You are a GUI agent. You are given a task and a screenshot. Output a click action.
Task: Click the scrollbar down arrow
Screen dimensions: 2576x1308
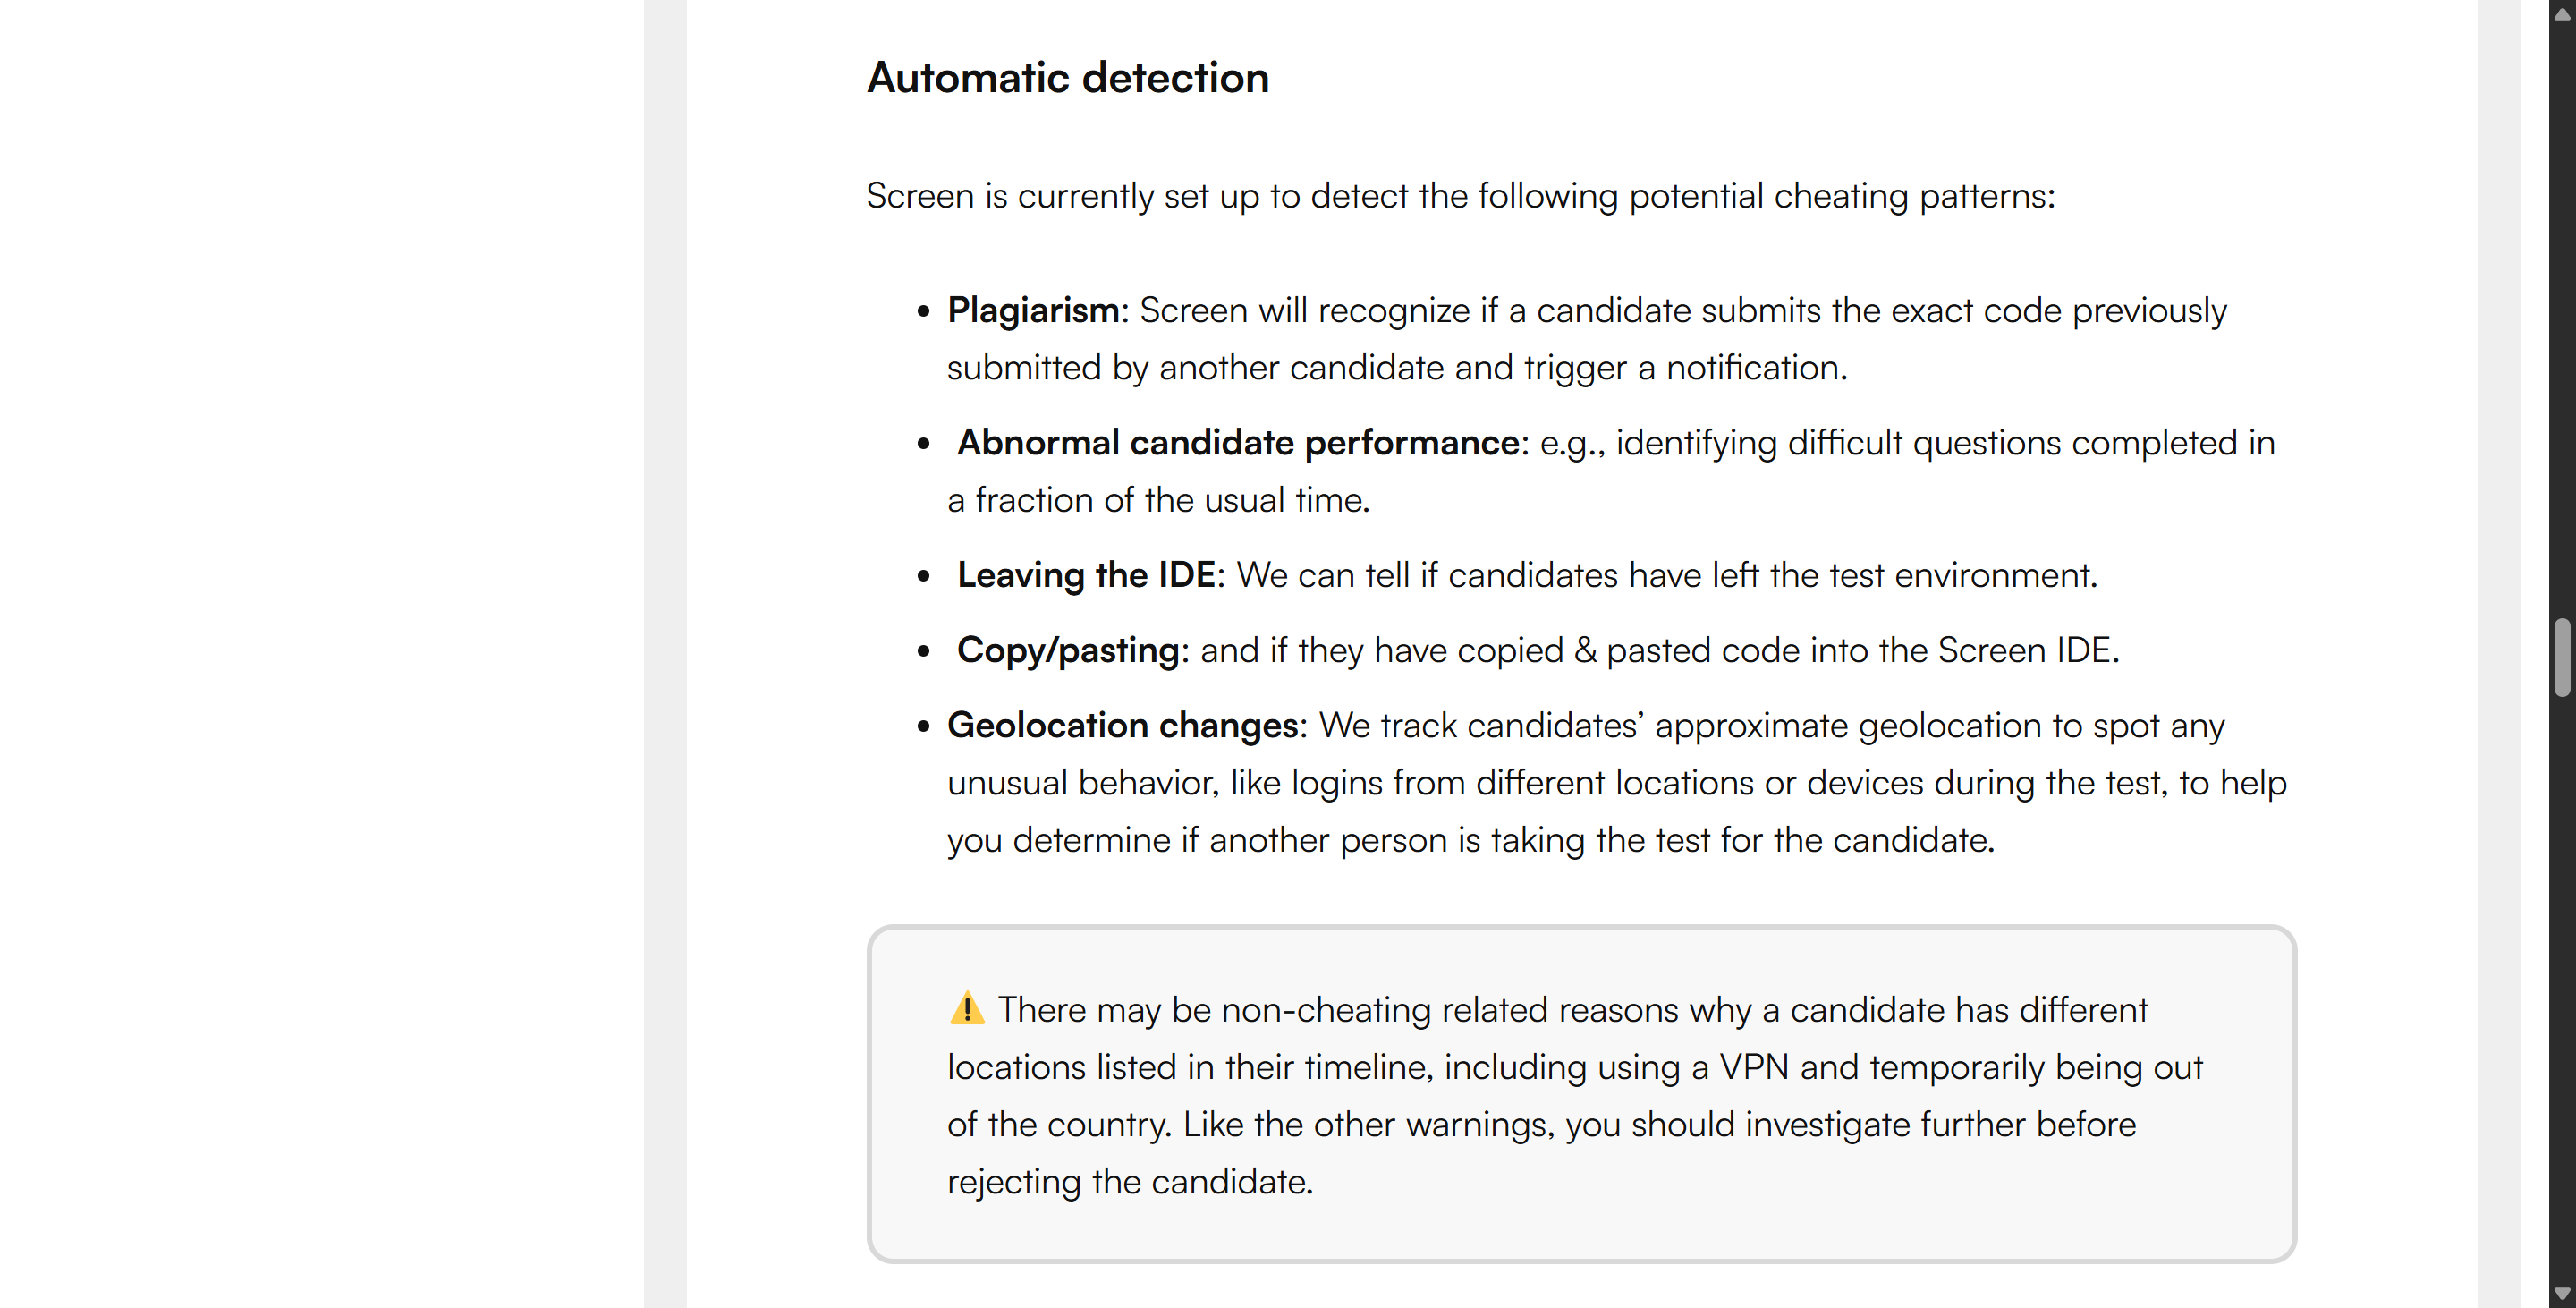[x=2561, y=1294]
